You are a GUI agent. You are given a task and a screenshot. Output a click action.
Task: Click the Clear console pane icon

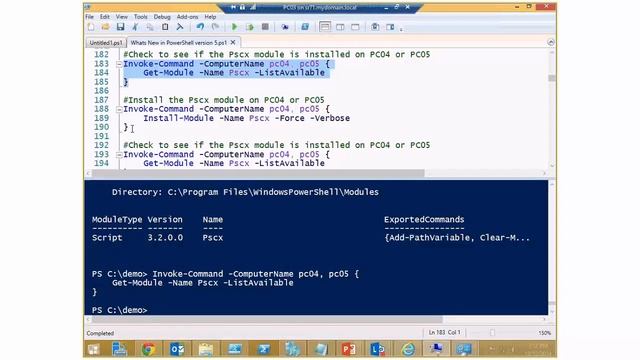point(180,27)
